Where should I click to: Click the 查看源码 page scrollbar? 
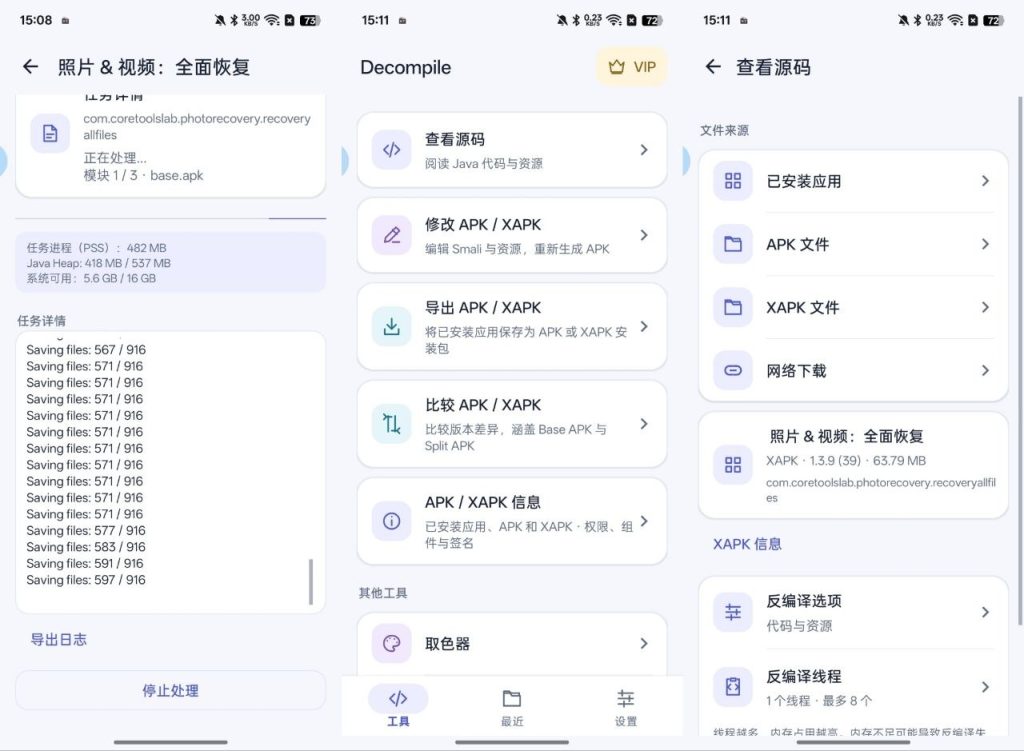(x=1020, y=360)
